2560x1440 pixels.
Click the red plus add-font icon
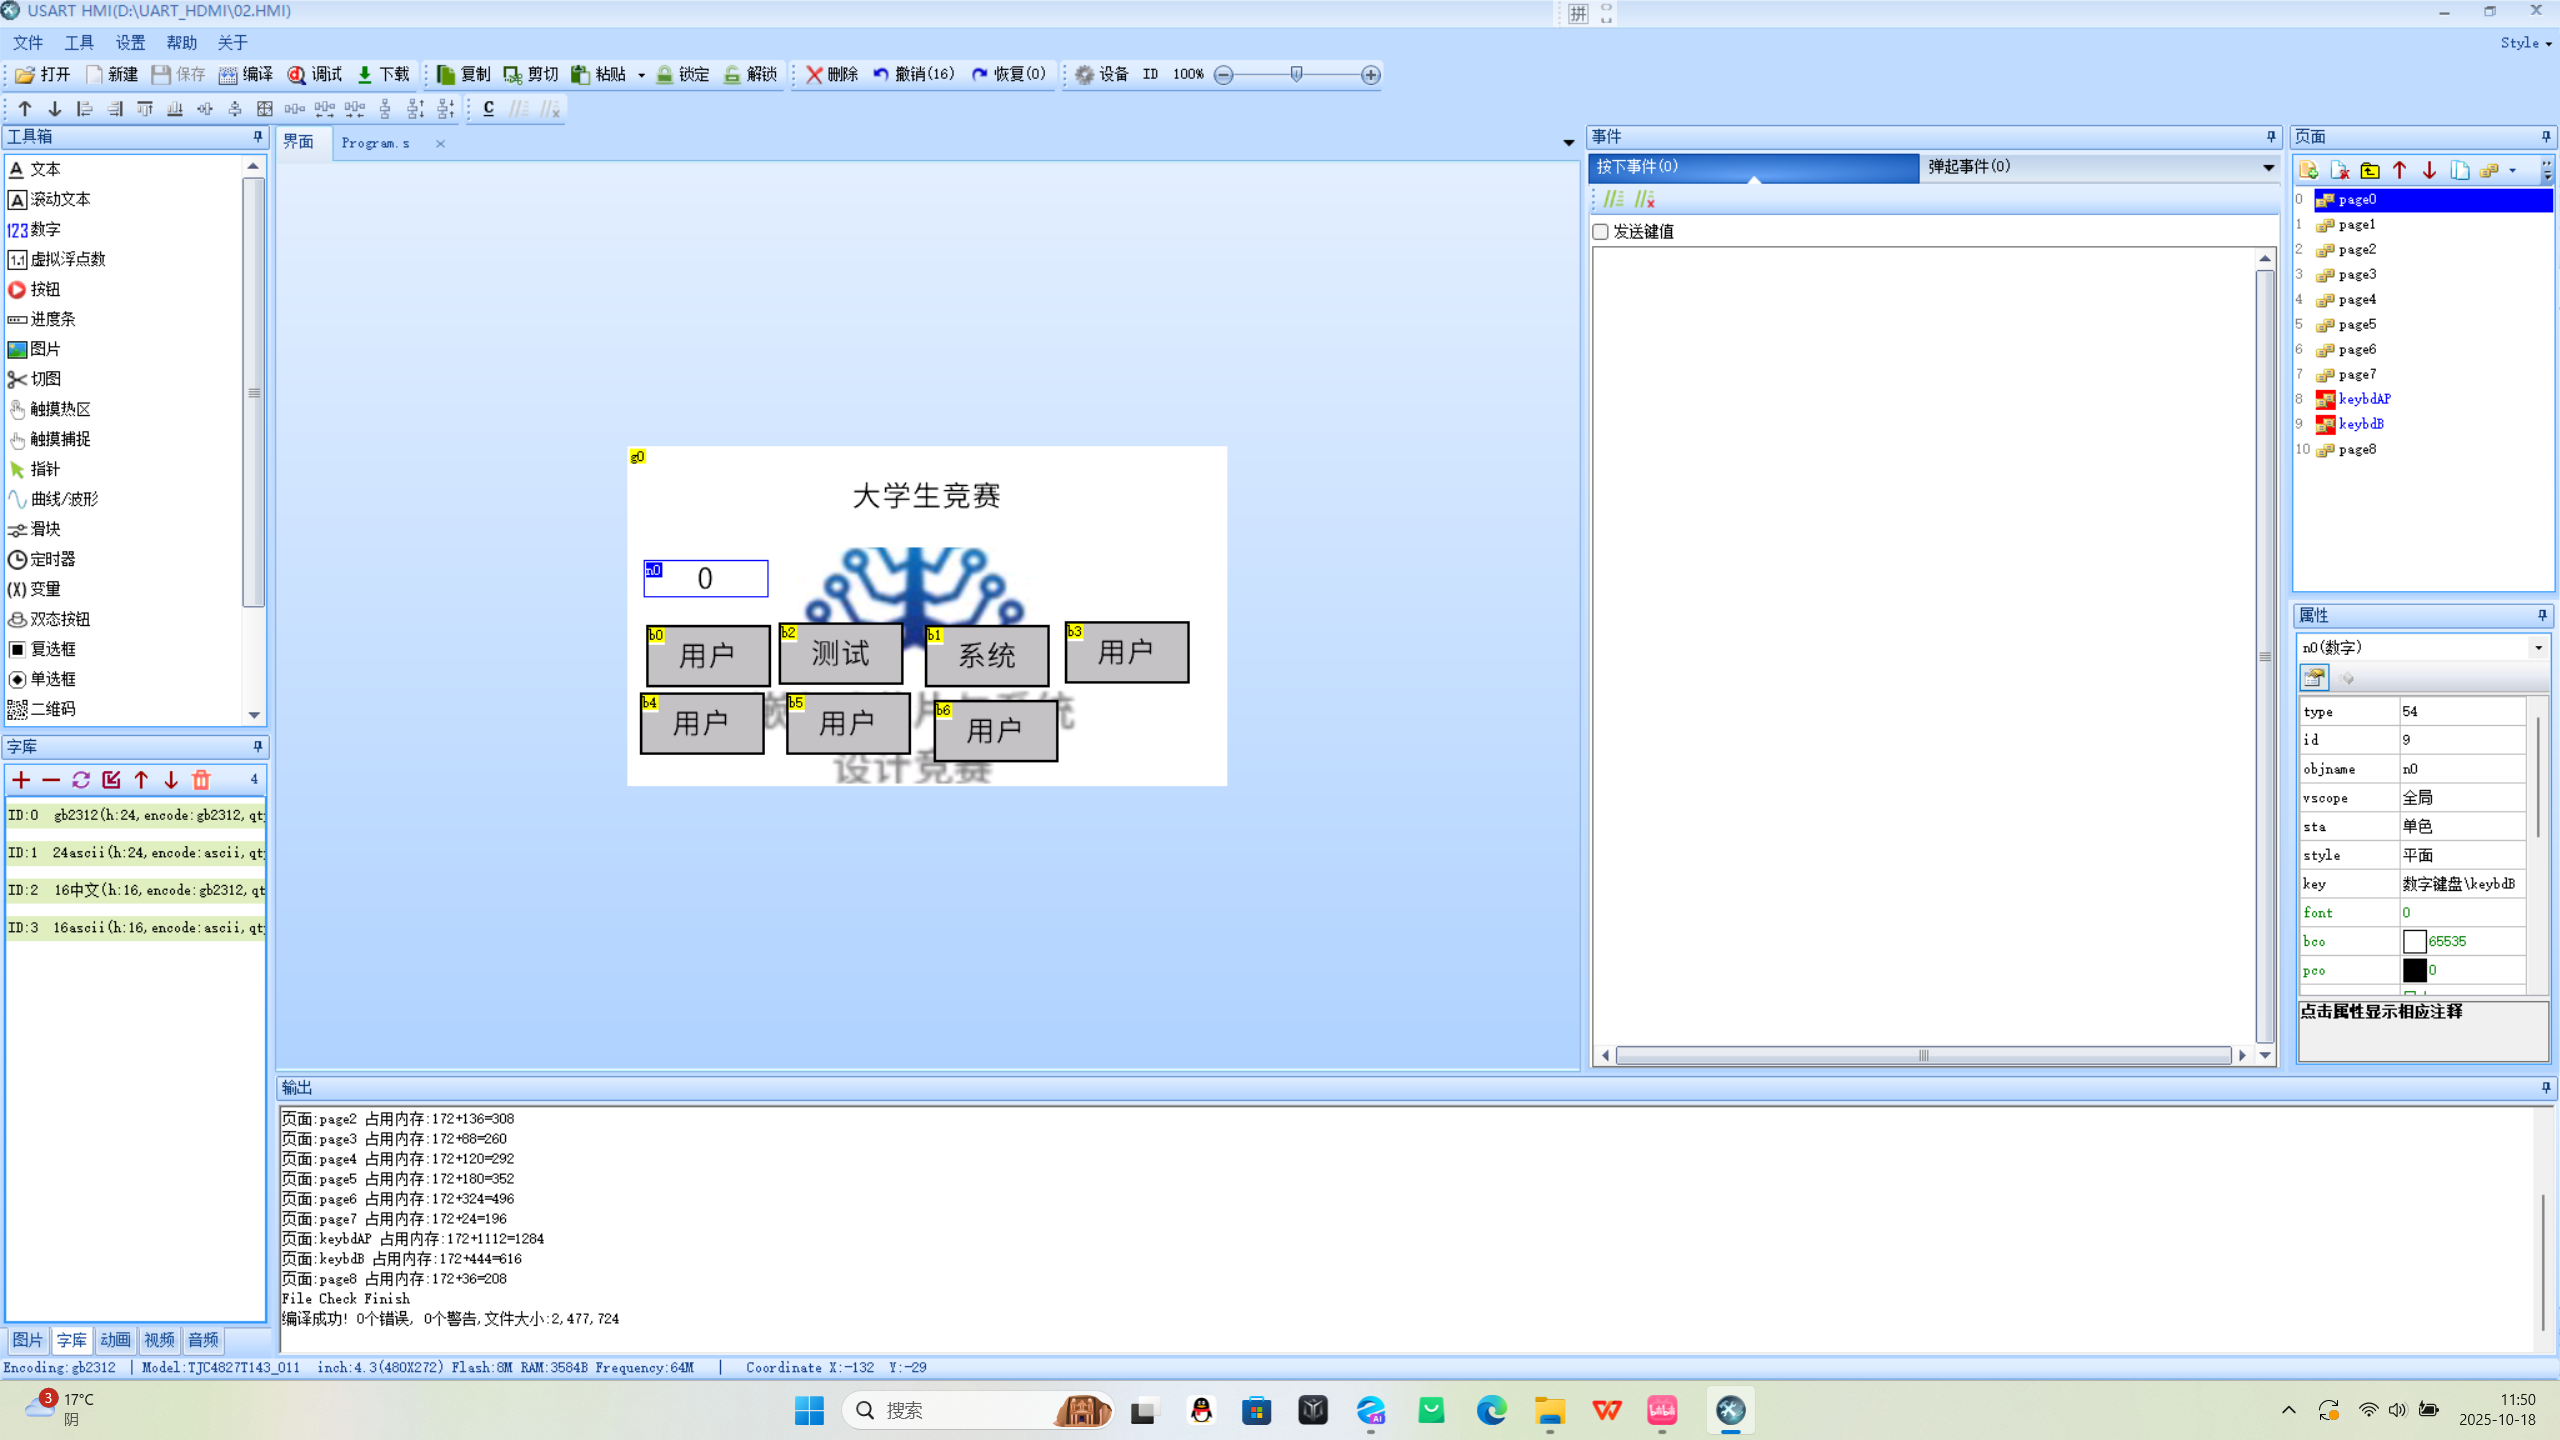[21, 780]
